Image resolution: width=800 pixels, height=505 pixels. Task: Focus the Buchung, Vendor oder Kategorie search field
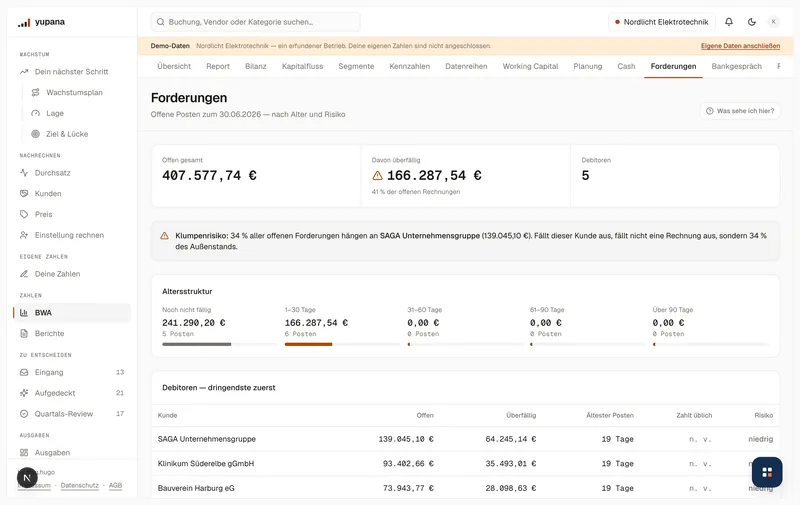[x=256, y=22]
